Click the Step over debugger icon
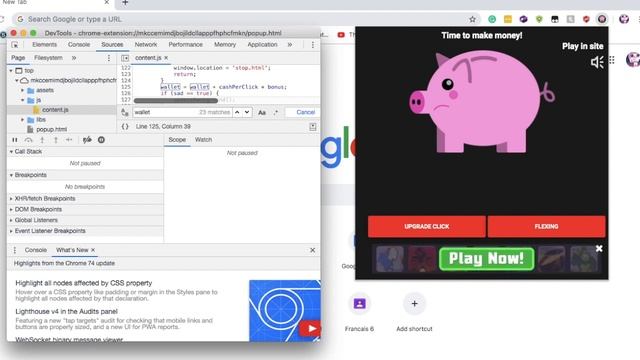640x360 pixels. [x=28, y=140]
